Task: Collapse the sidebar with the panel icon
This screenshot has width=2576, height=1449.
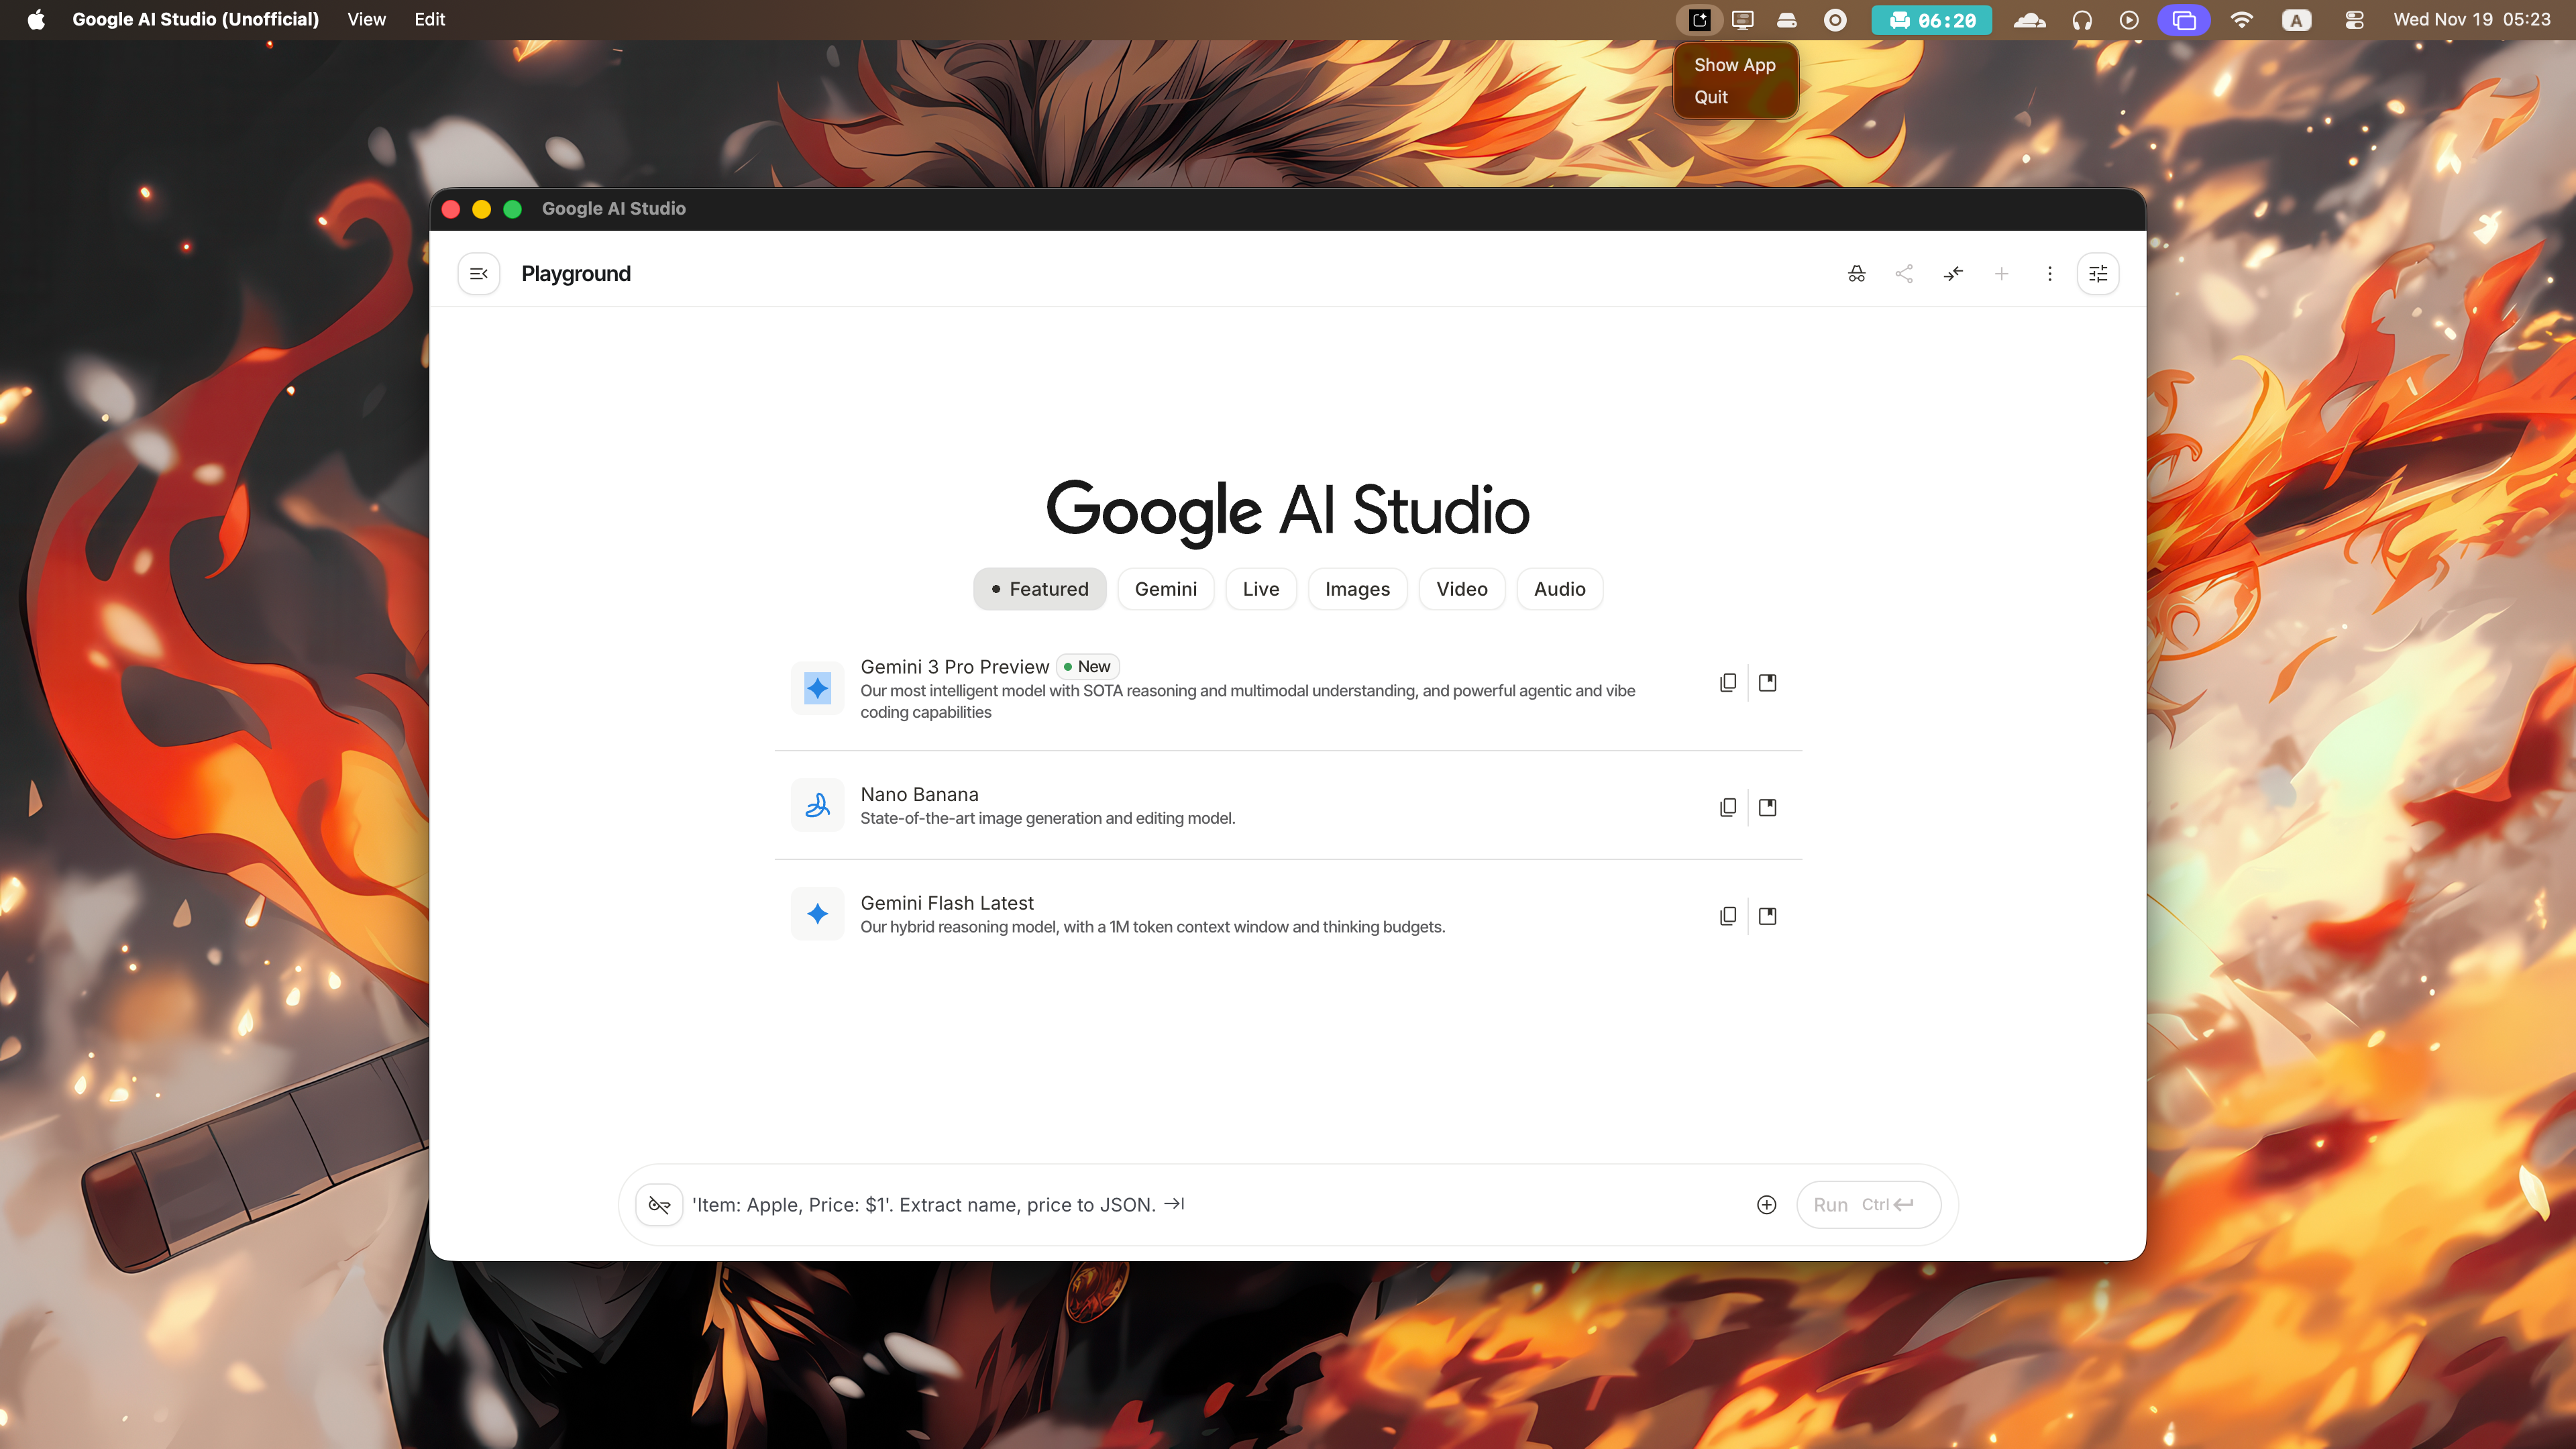Action: [479, 273]
